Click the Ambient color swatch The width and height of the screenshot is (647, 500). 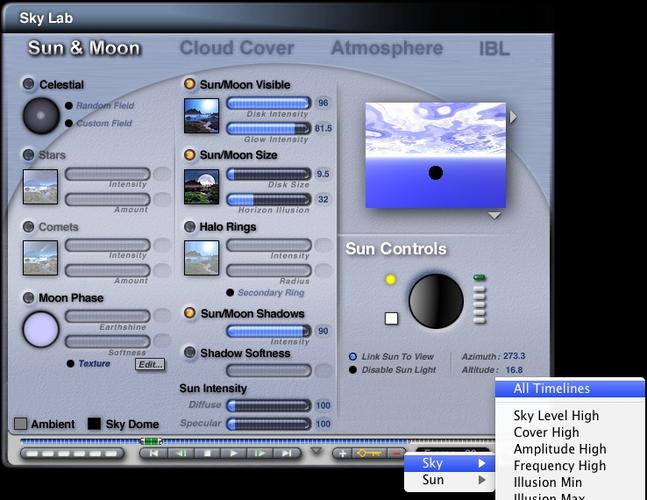[x=21, y=424]
